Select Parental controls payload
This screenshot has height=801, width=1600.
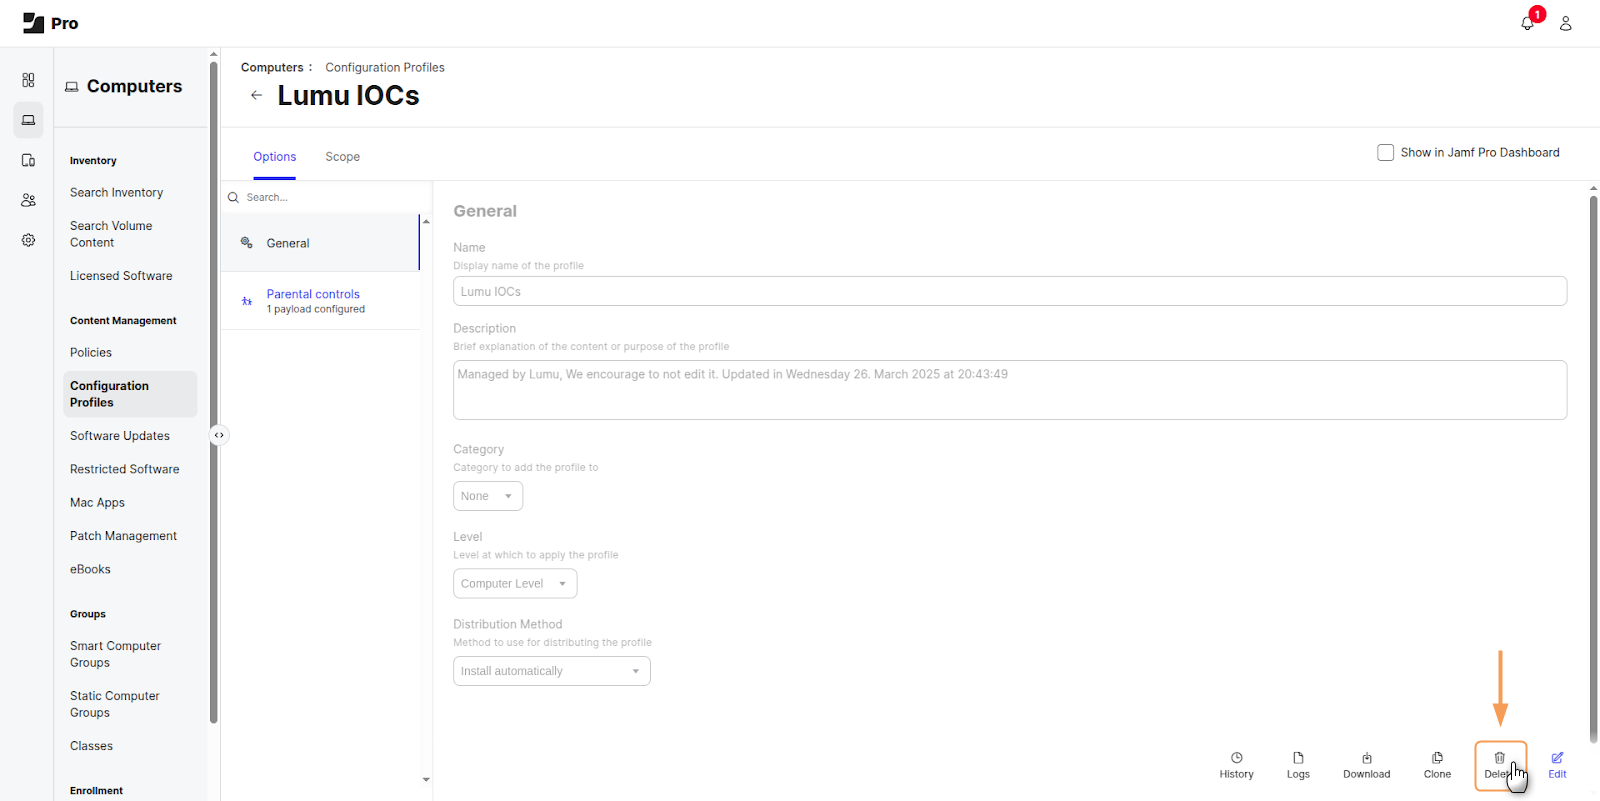click(313, 295)
